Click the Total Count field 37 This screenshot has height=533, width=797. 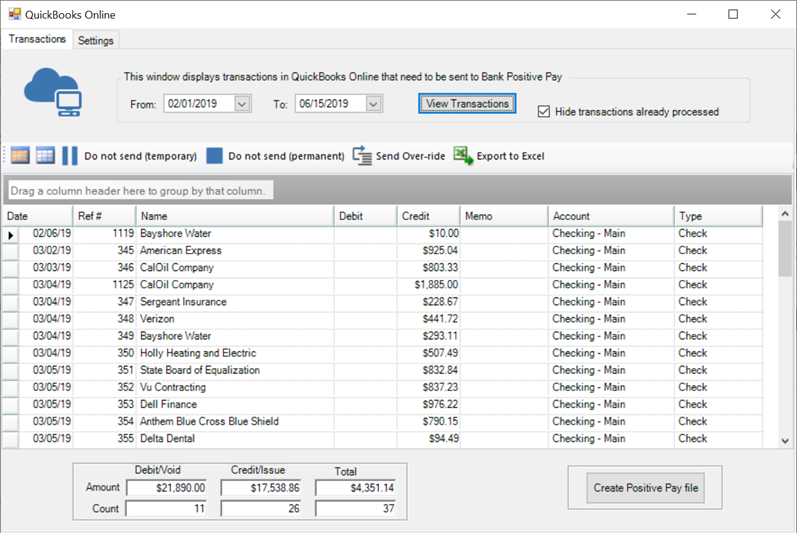[355, 509]
